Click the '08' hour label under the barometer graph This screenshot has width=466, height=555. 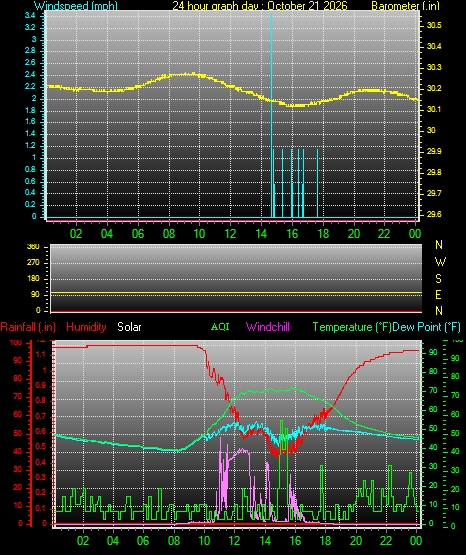169,234
